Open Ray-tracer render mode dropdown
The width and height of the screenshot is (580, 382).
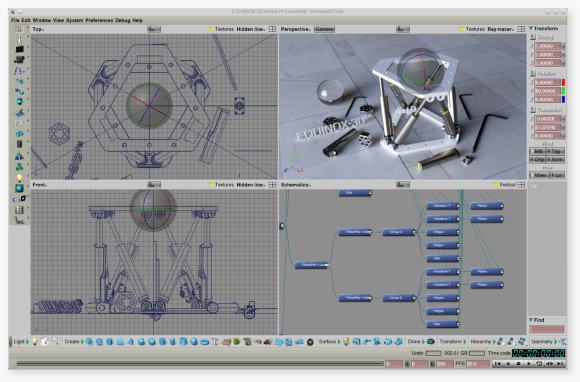coord(501,29)
